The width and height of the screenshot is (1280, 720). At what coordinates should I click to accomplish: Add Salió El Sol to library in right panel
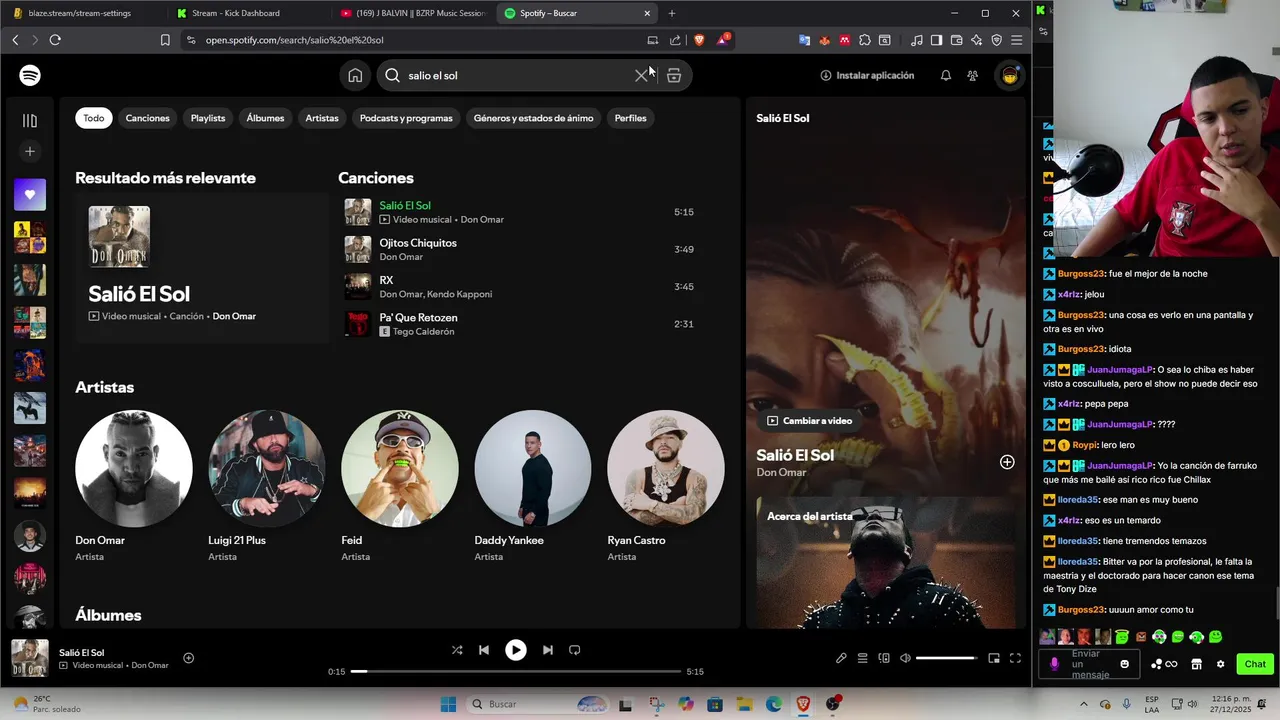[x=1007, y=462]
